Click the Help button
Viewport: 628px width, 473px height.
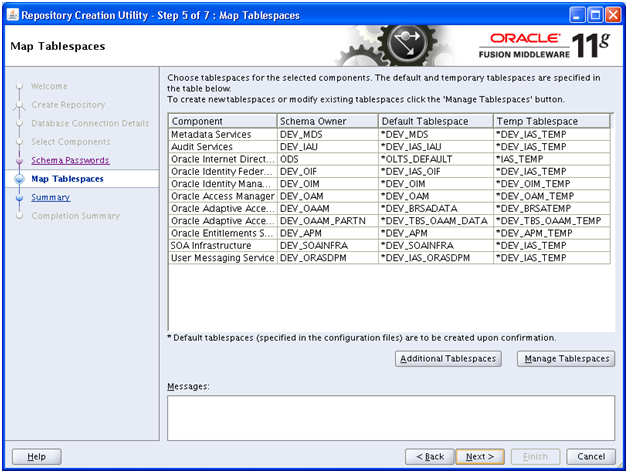(36, 457)
